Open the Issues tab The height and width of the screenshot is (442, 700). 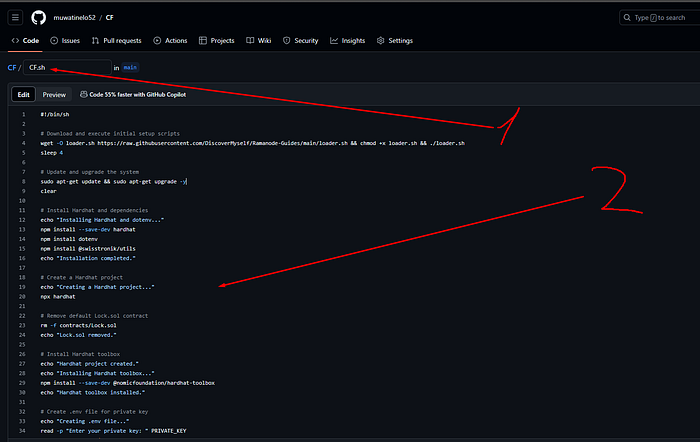65,41
